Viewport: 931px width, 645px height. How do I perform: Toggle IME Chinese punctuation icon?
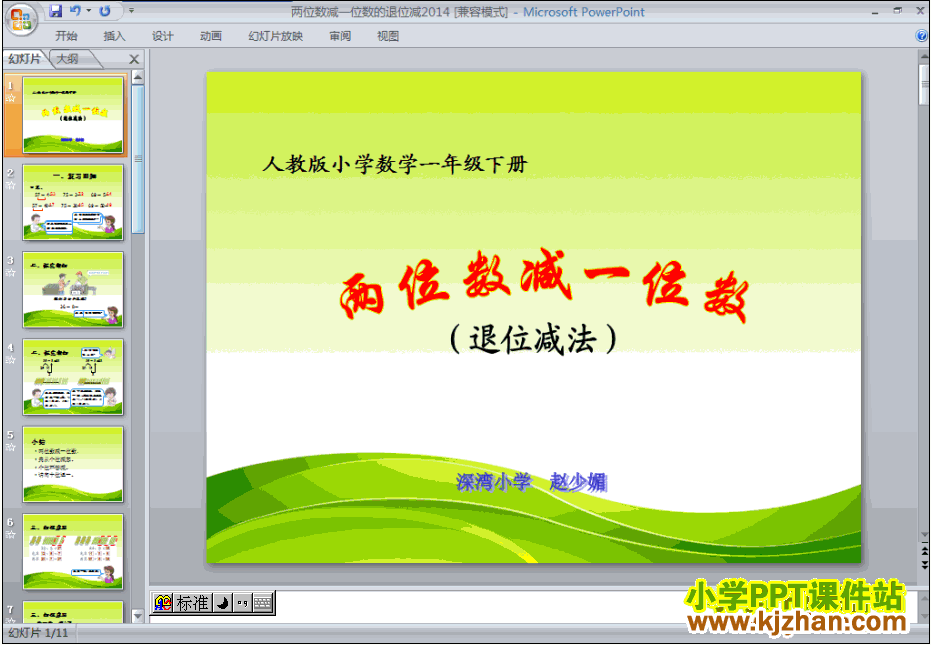[x=242, y=603]
